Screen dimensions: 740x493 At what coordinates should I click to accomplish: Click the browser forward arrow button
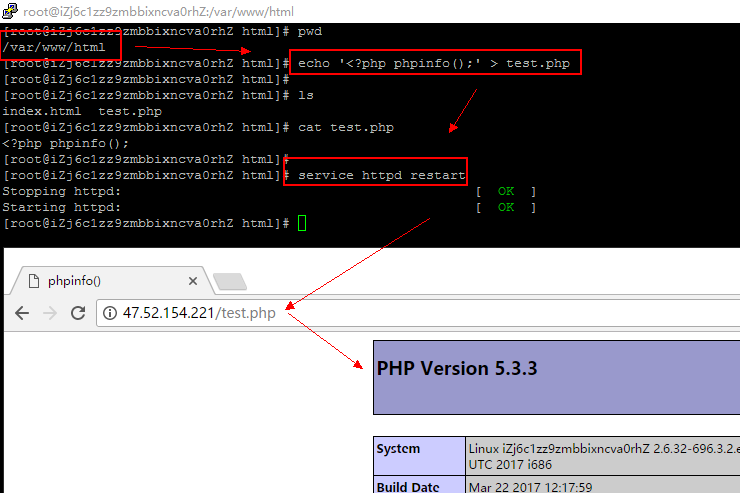tap(49, 313)
